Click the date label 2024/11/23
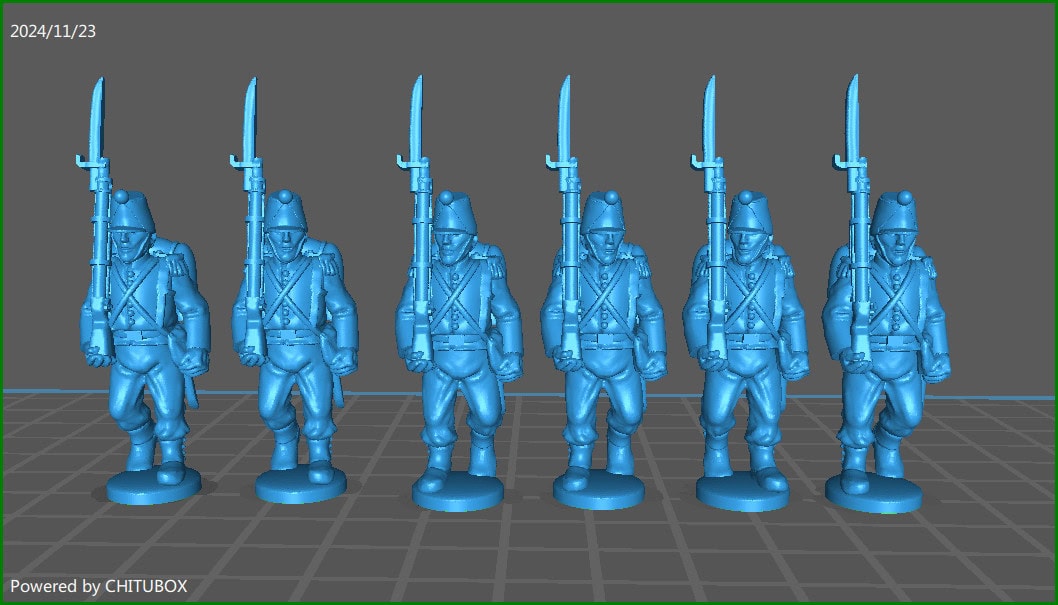 coord(53,31)
